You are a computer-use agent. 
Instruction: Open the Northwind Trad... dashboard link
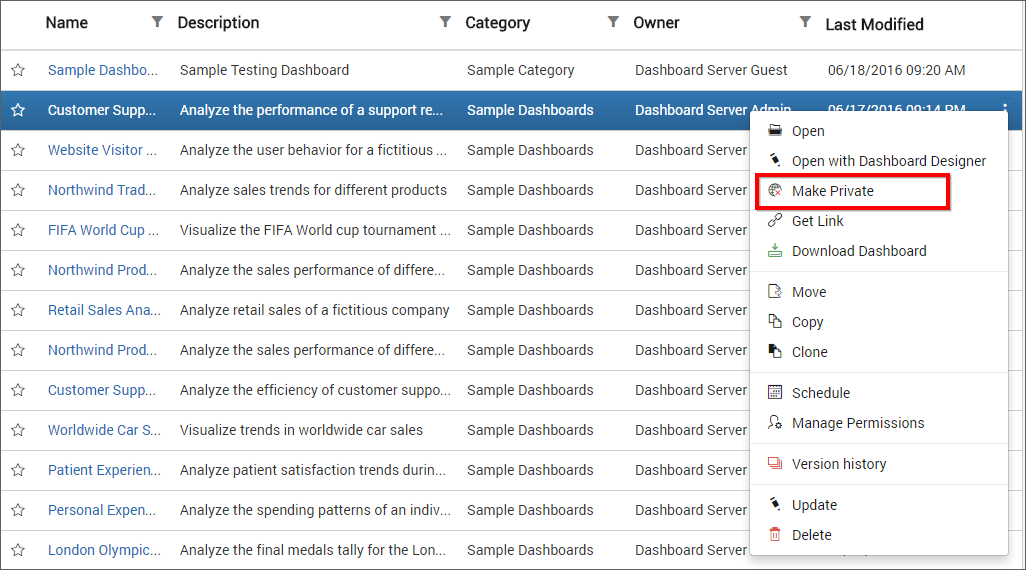(101, 190)
